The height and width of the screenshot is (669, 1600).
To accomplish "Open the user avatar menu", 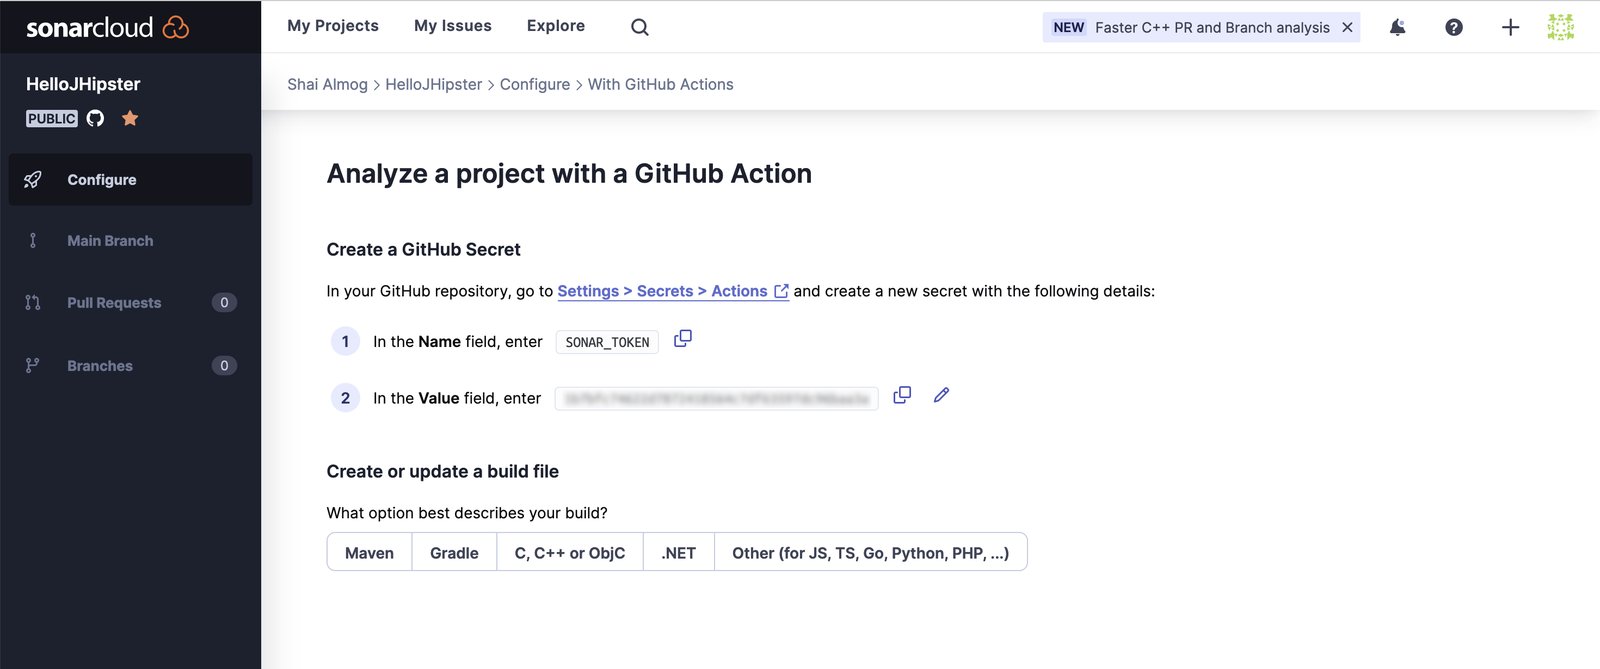I will 1560,27.
